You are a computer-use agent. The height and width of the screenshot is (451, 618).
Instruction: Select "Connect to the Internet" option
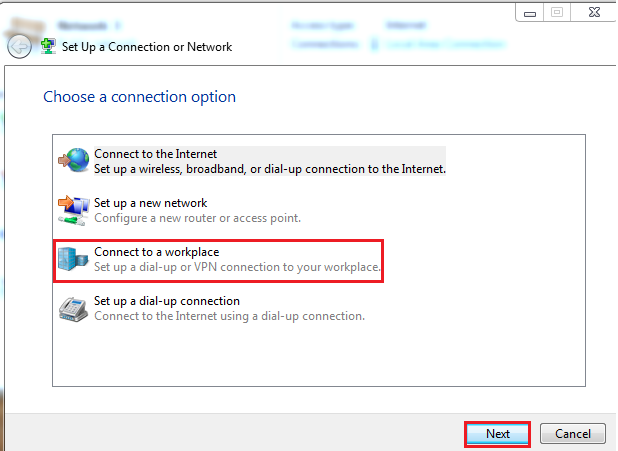coord(155,154)
